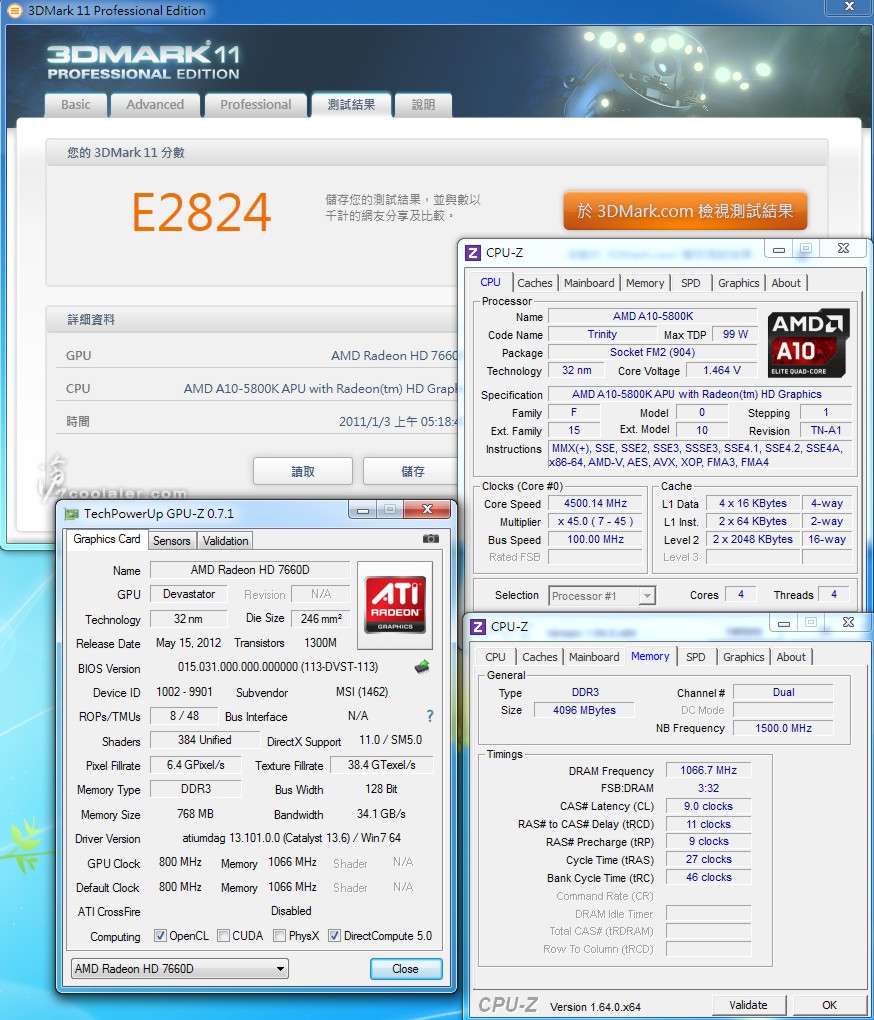Open Caches tab in upper CPU-Z window

coord(535,283)
